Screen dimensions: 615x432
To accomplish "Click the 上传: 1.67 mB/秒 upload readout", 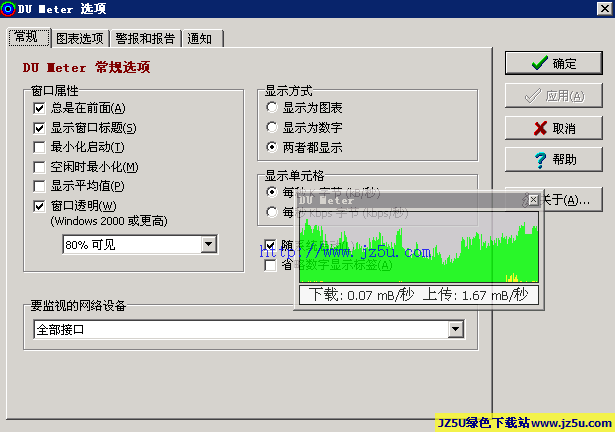I will click(x=475, y=295).
